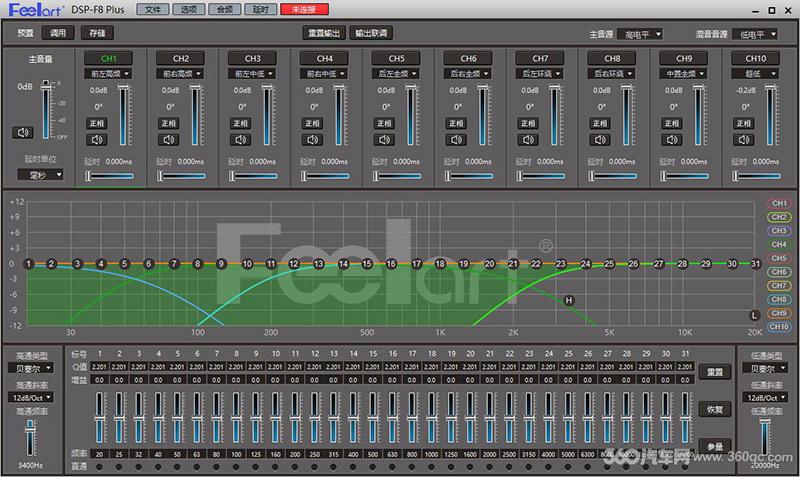Click the master volume slider handle
The width and height of the screenshot is (800, 477).
tap(46, 85)
